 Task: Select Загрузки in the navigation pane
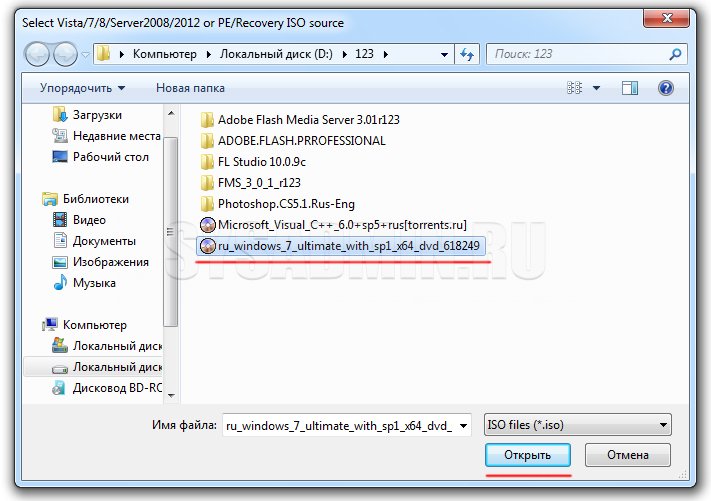(x=97, y=115)
